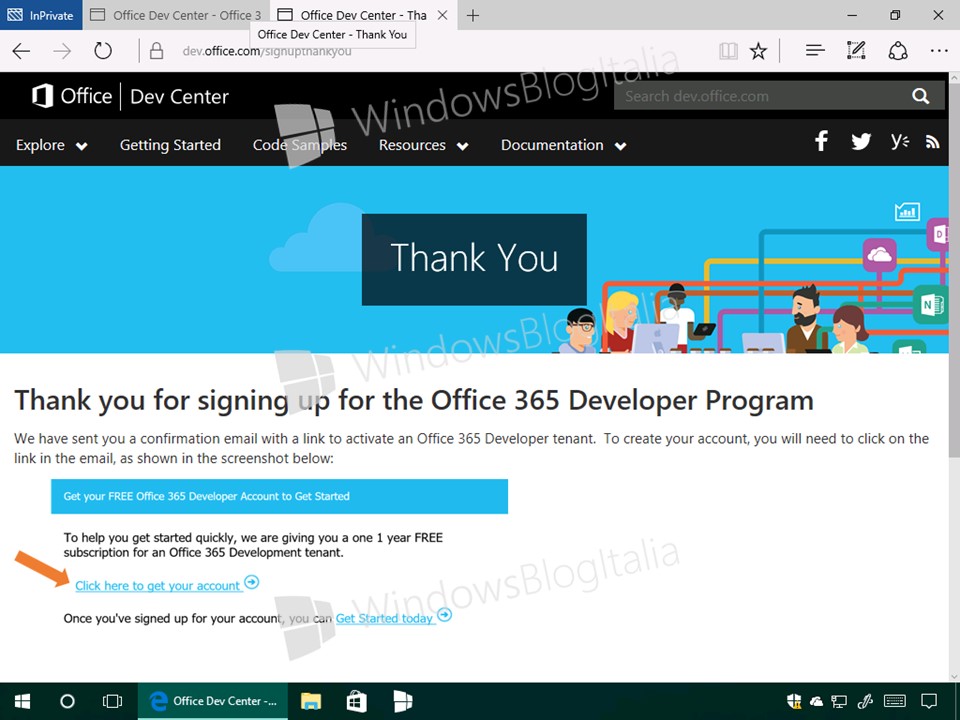
Task: Click the Edge share icon
Action: tap(898, 51)
